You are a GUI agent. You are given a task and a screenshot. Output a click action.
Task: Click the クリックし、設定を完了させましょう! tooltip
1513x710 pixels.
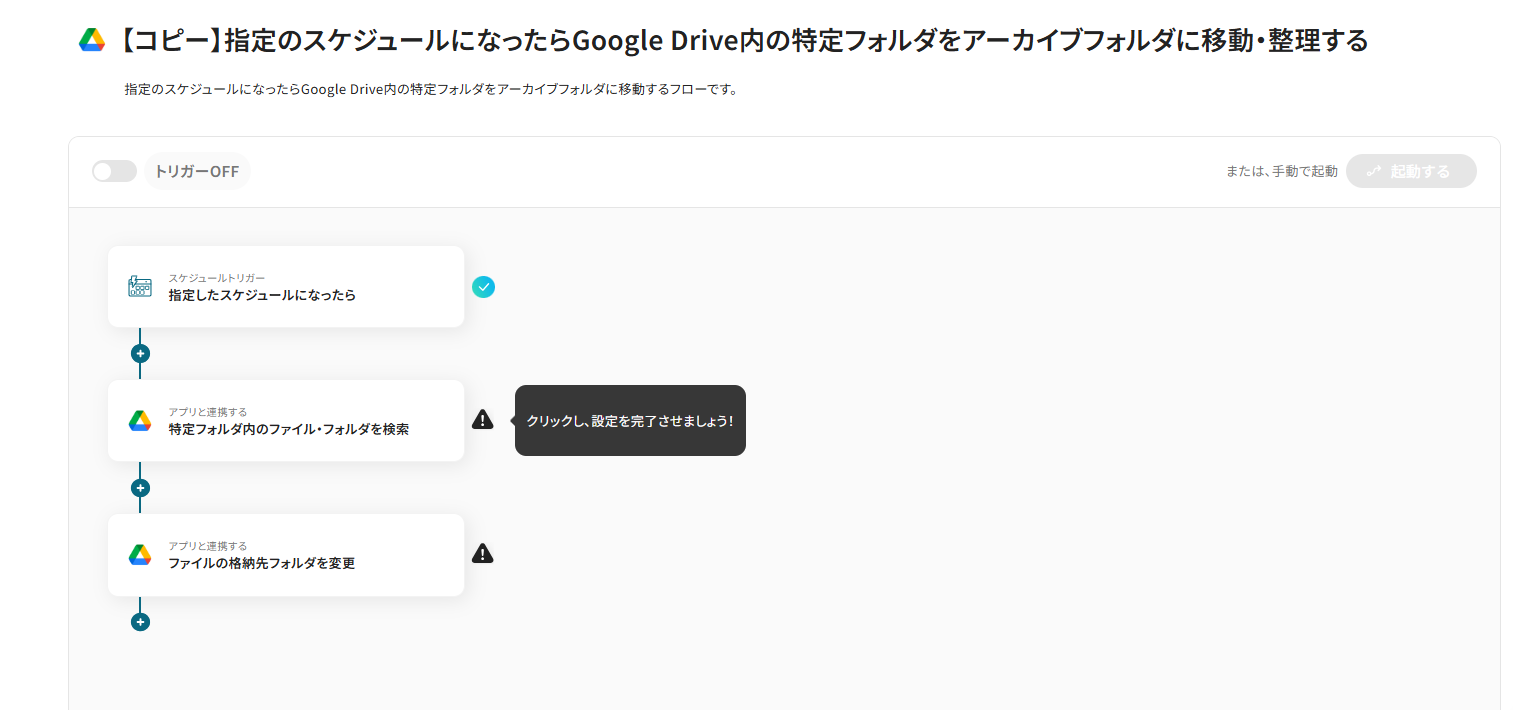pos(630,421)
